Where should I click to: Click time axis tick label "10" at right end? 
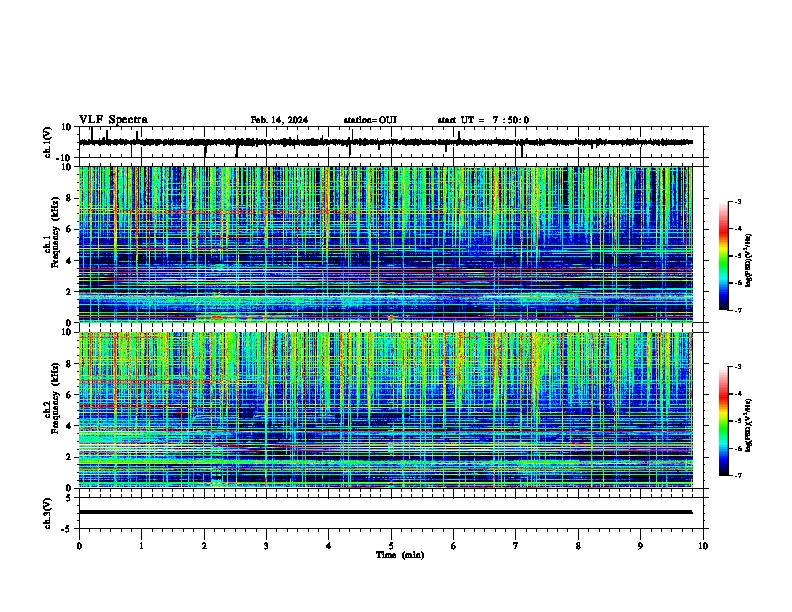tap(703, 546)
